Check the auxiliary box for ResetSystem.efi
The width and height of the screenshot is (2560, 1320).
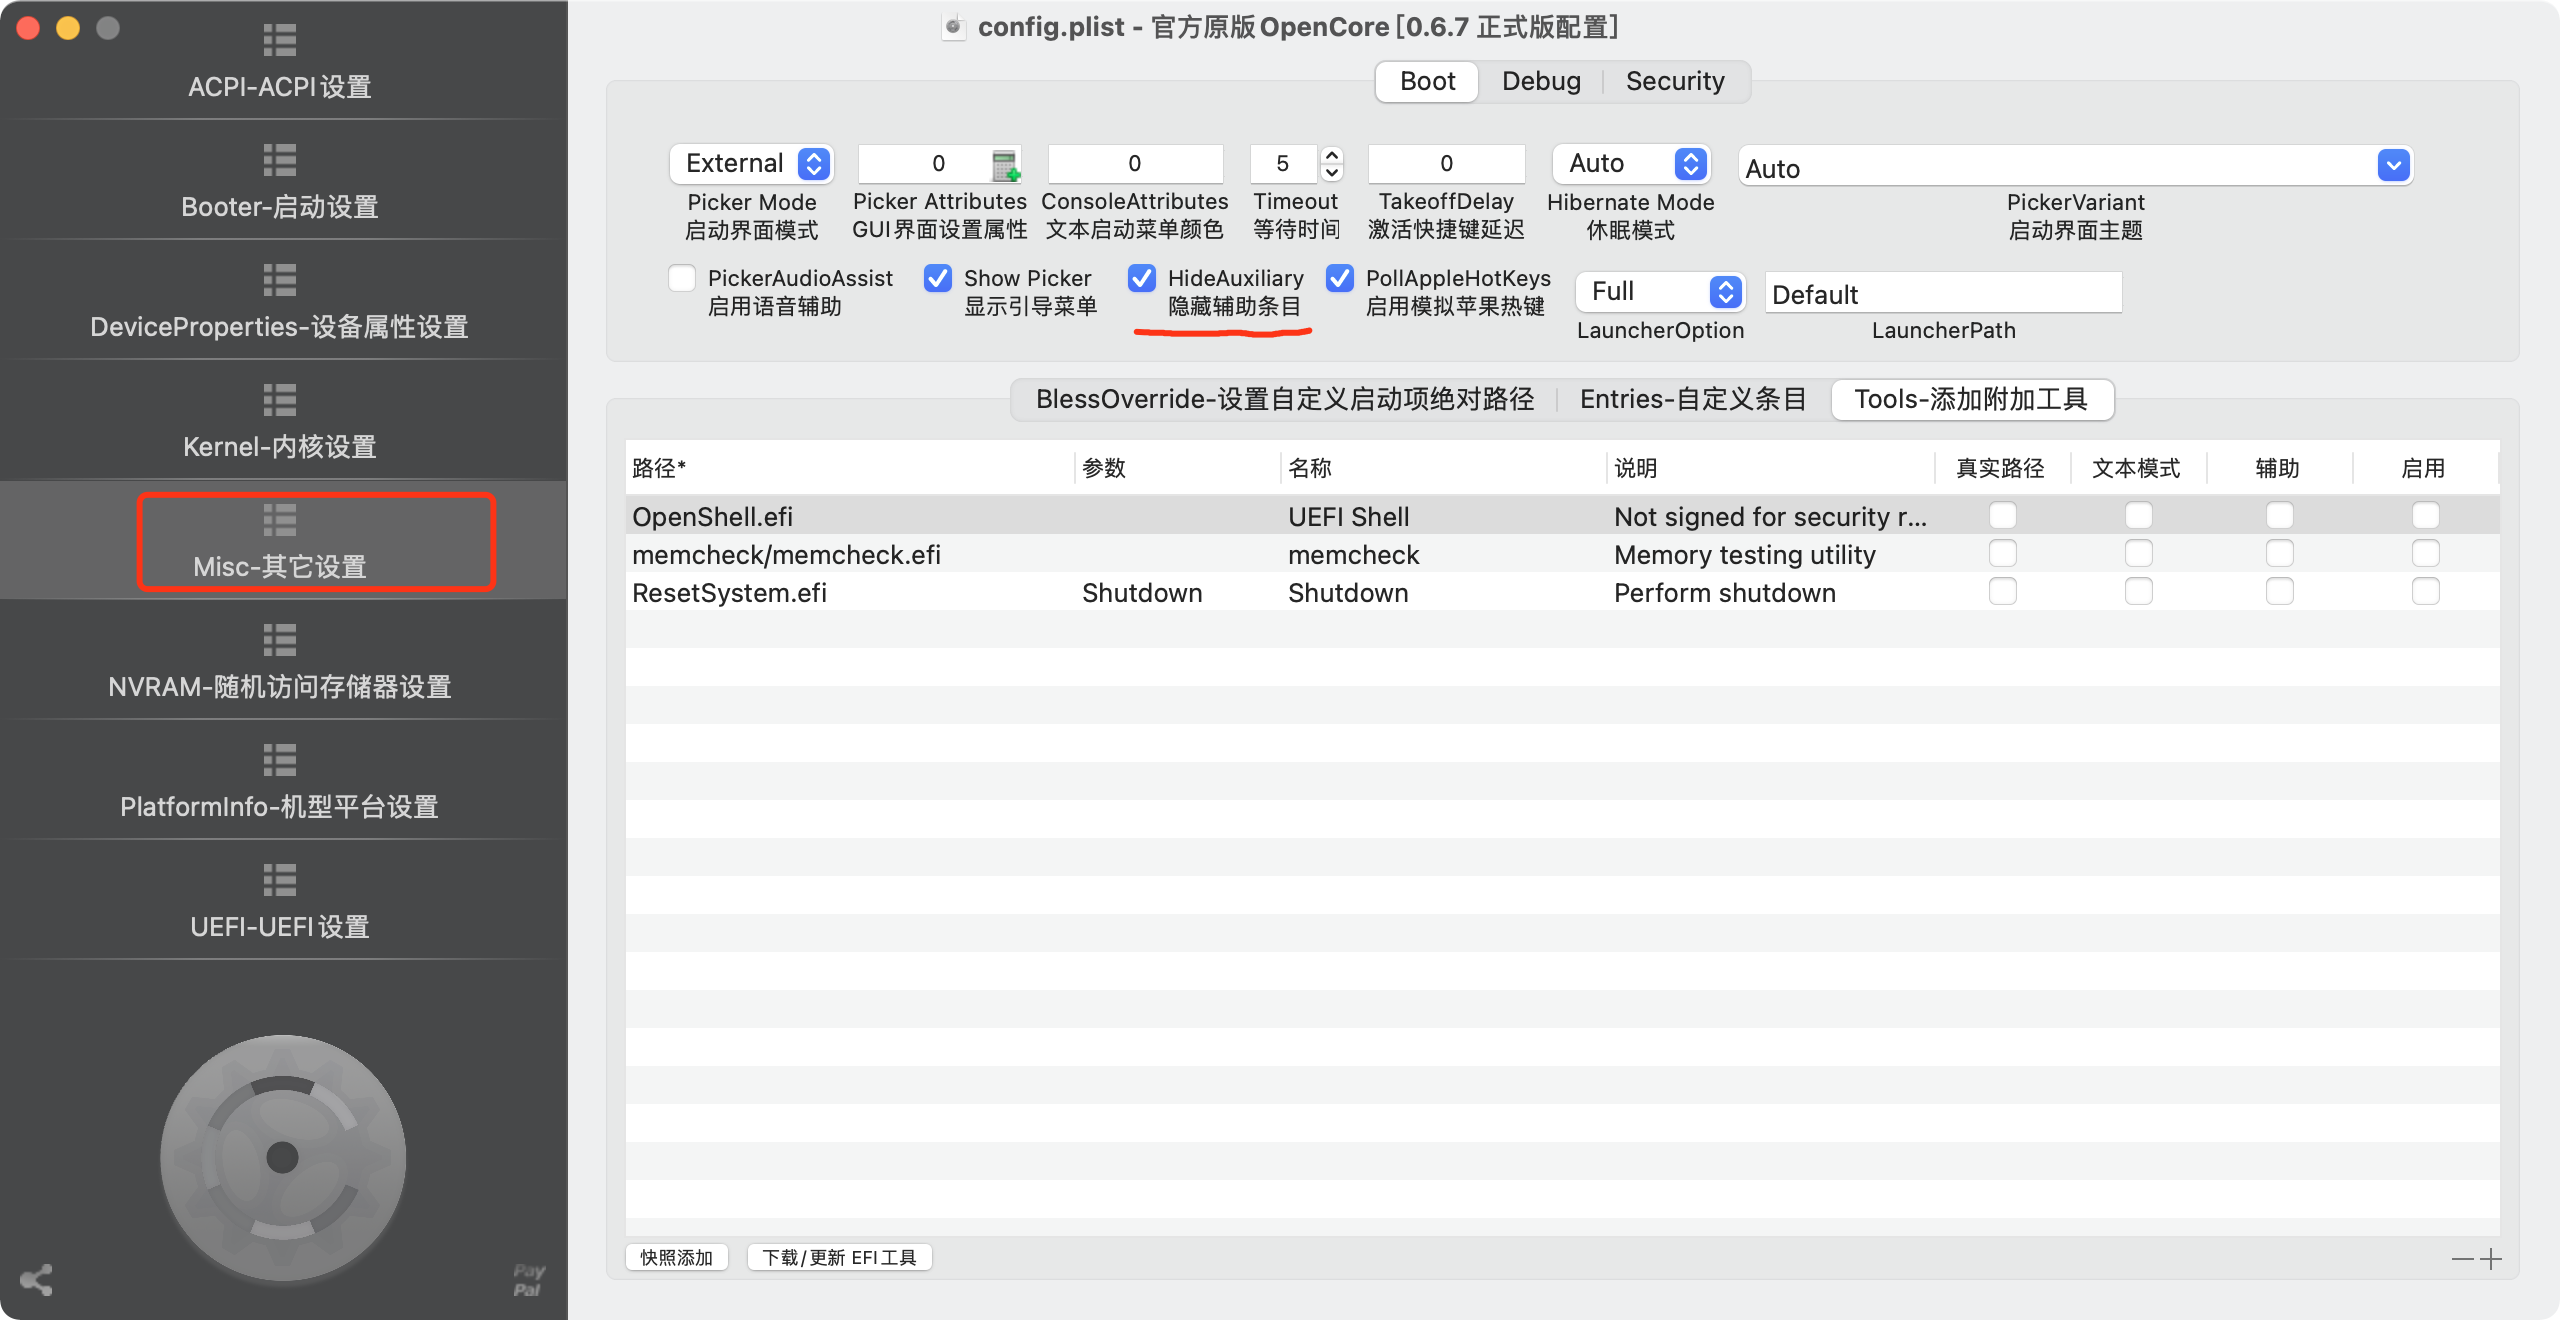click(x=2279, y=591)
